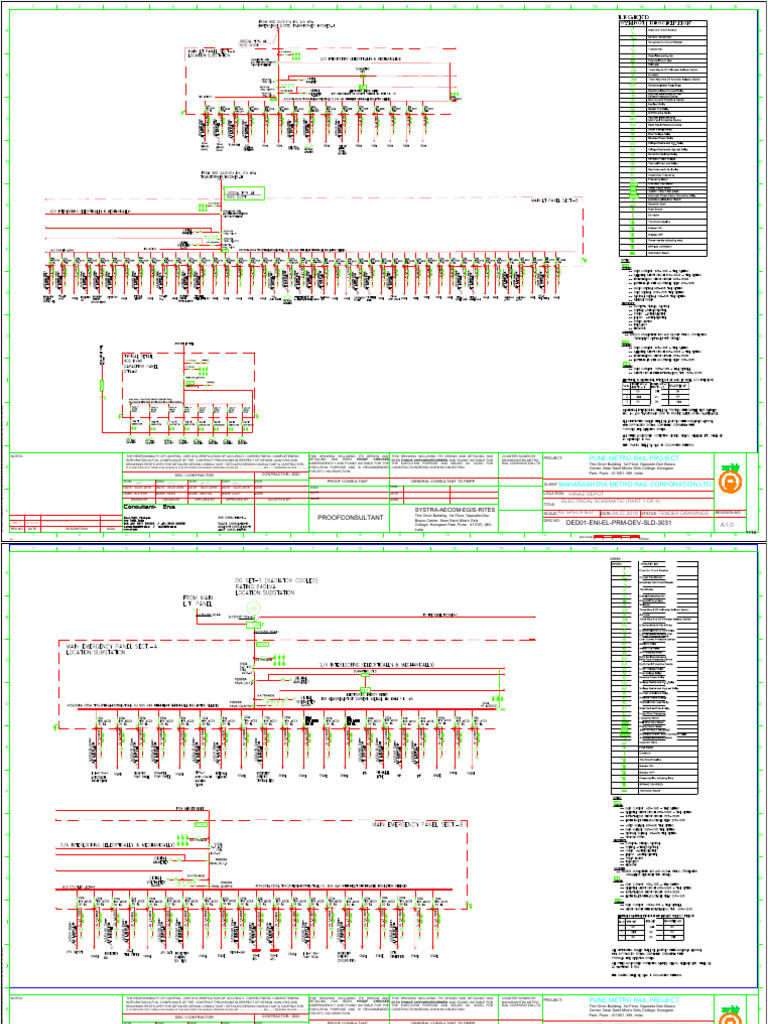Click 'MAIN EMERGENCY PANEL SECT.-A' label
This screenshot has width=768, height=1024.
112,647
